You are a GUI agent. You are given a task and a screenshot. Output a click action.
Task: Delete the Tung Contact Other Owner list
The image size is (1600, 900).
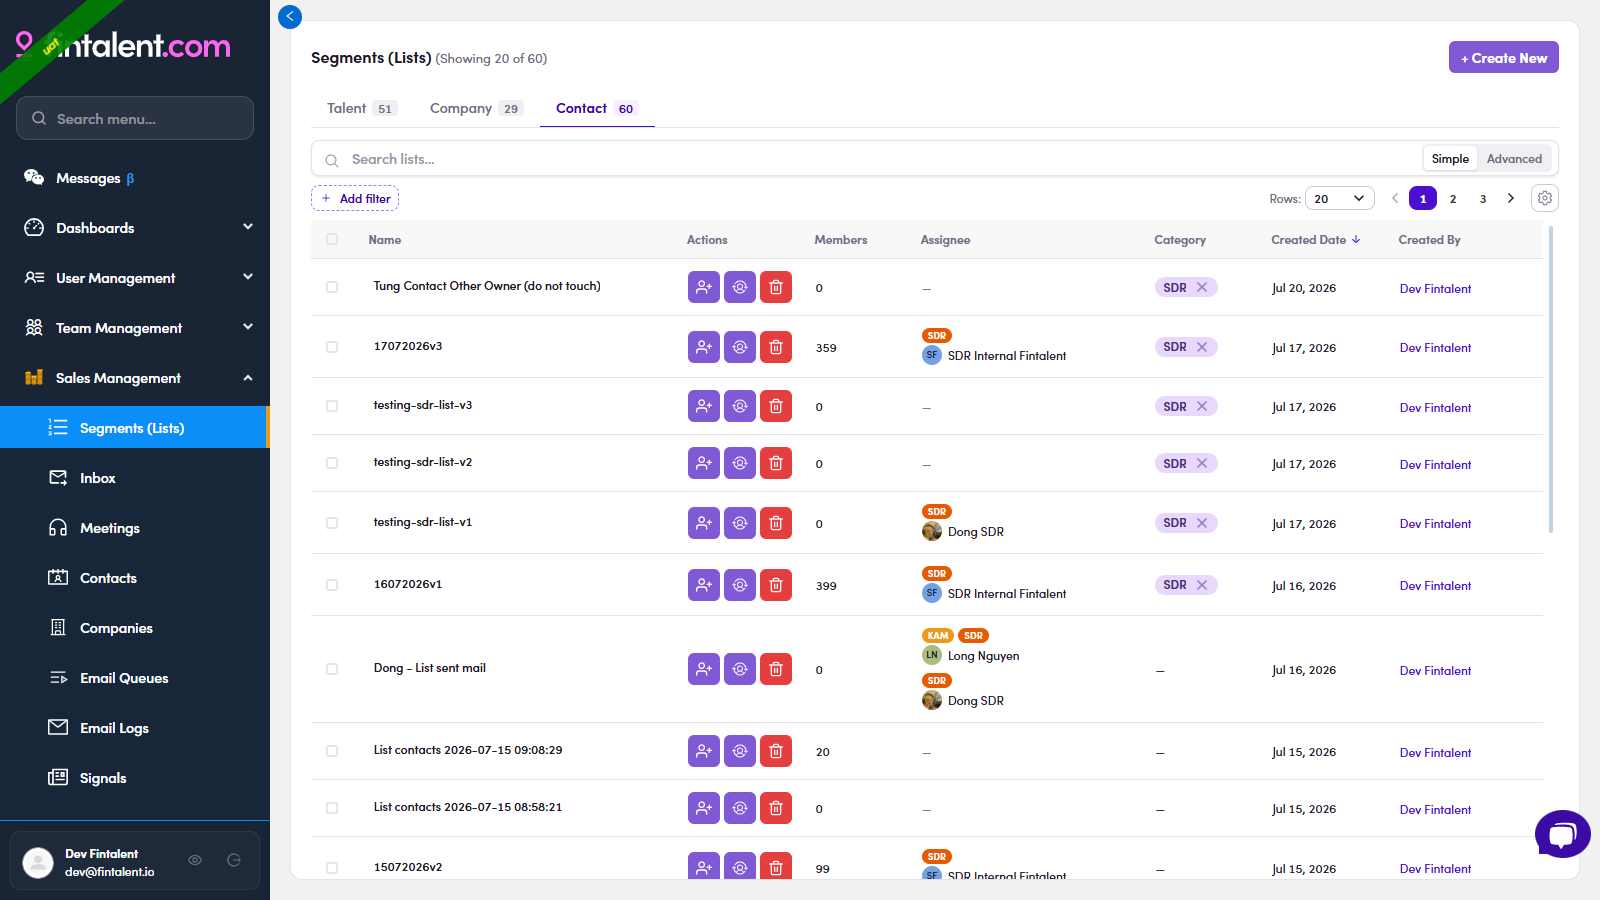click(x=776, y=287)
